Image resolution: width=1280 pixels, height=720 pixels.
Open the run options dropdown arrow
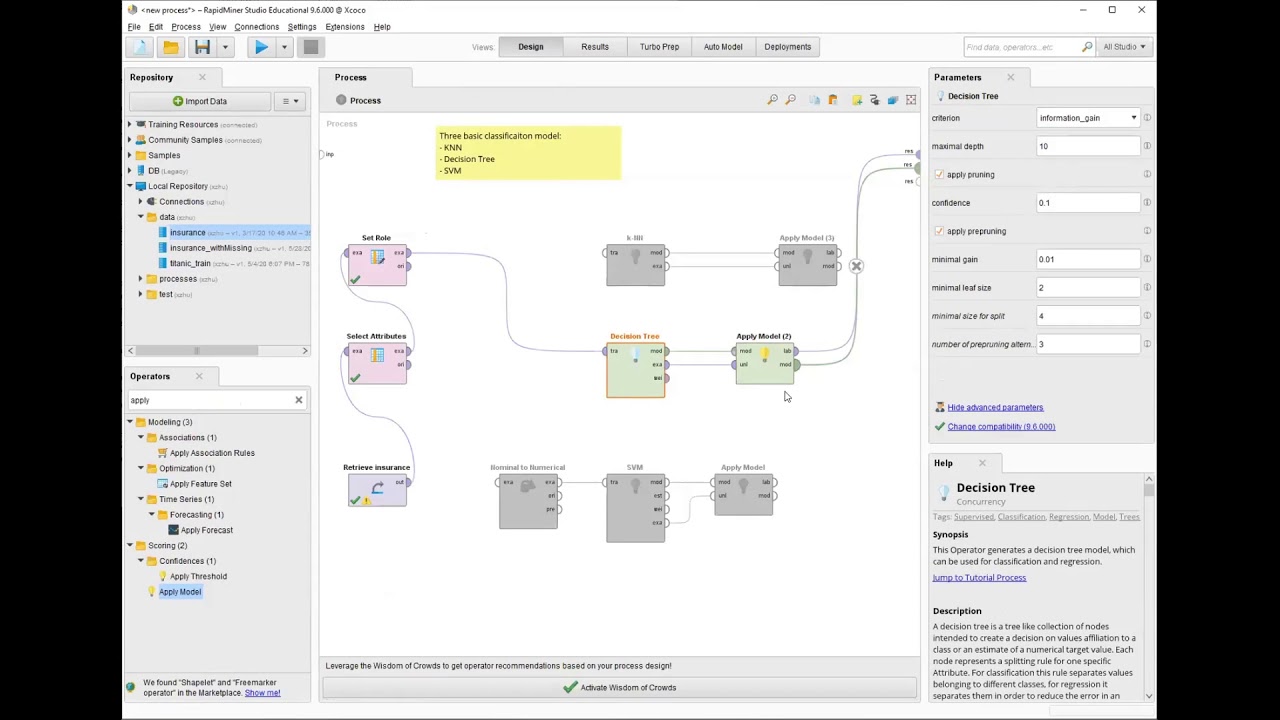click(x=284, y=47)
